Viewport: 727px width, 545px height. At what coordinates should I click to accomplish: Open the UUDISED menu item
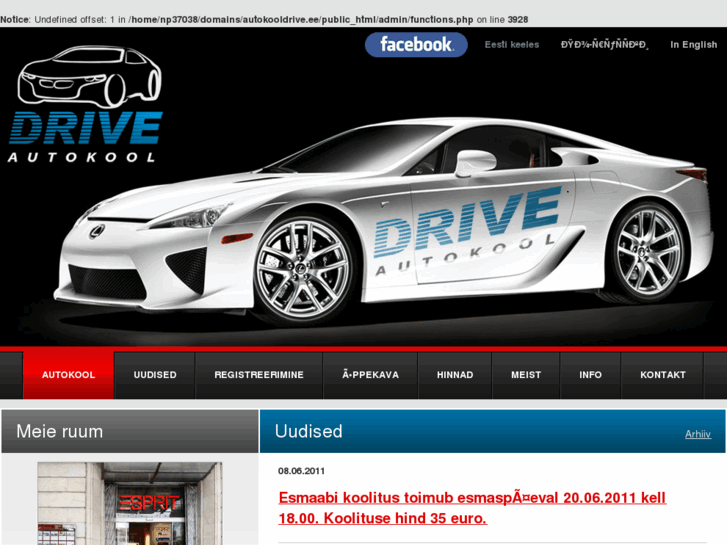tap(155, 375)
